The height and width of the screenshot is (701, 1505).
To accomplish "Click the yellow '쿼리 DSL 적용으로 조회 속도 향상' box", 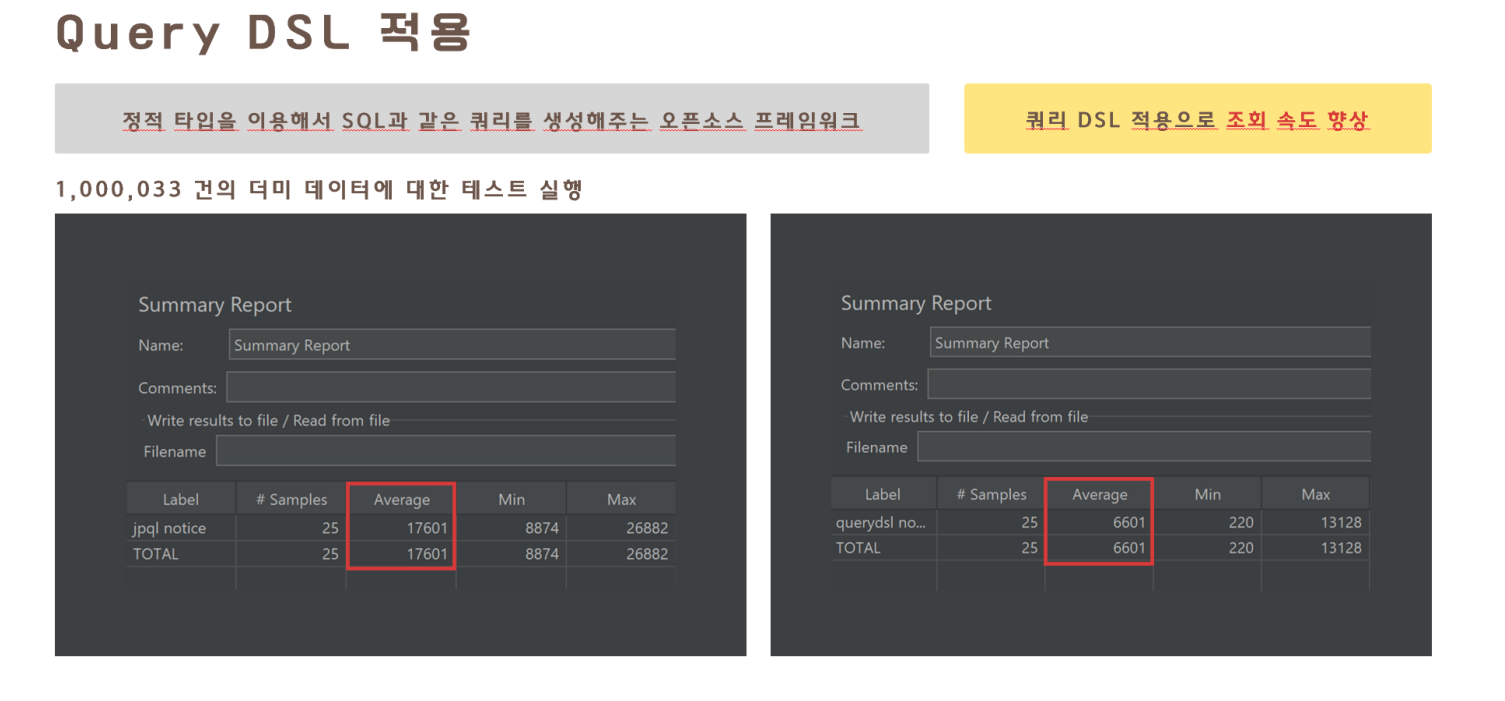I will click(x=1198, y=119).
